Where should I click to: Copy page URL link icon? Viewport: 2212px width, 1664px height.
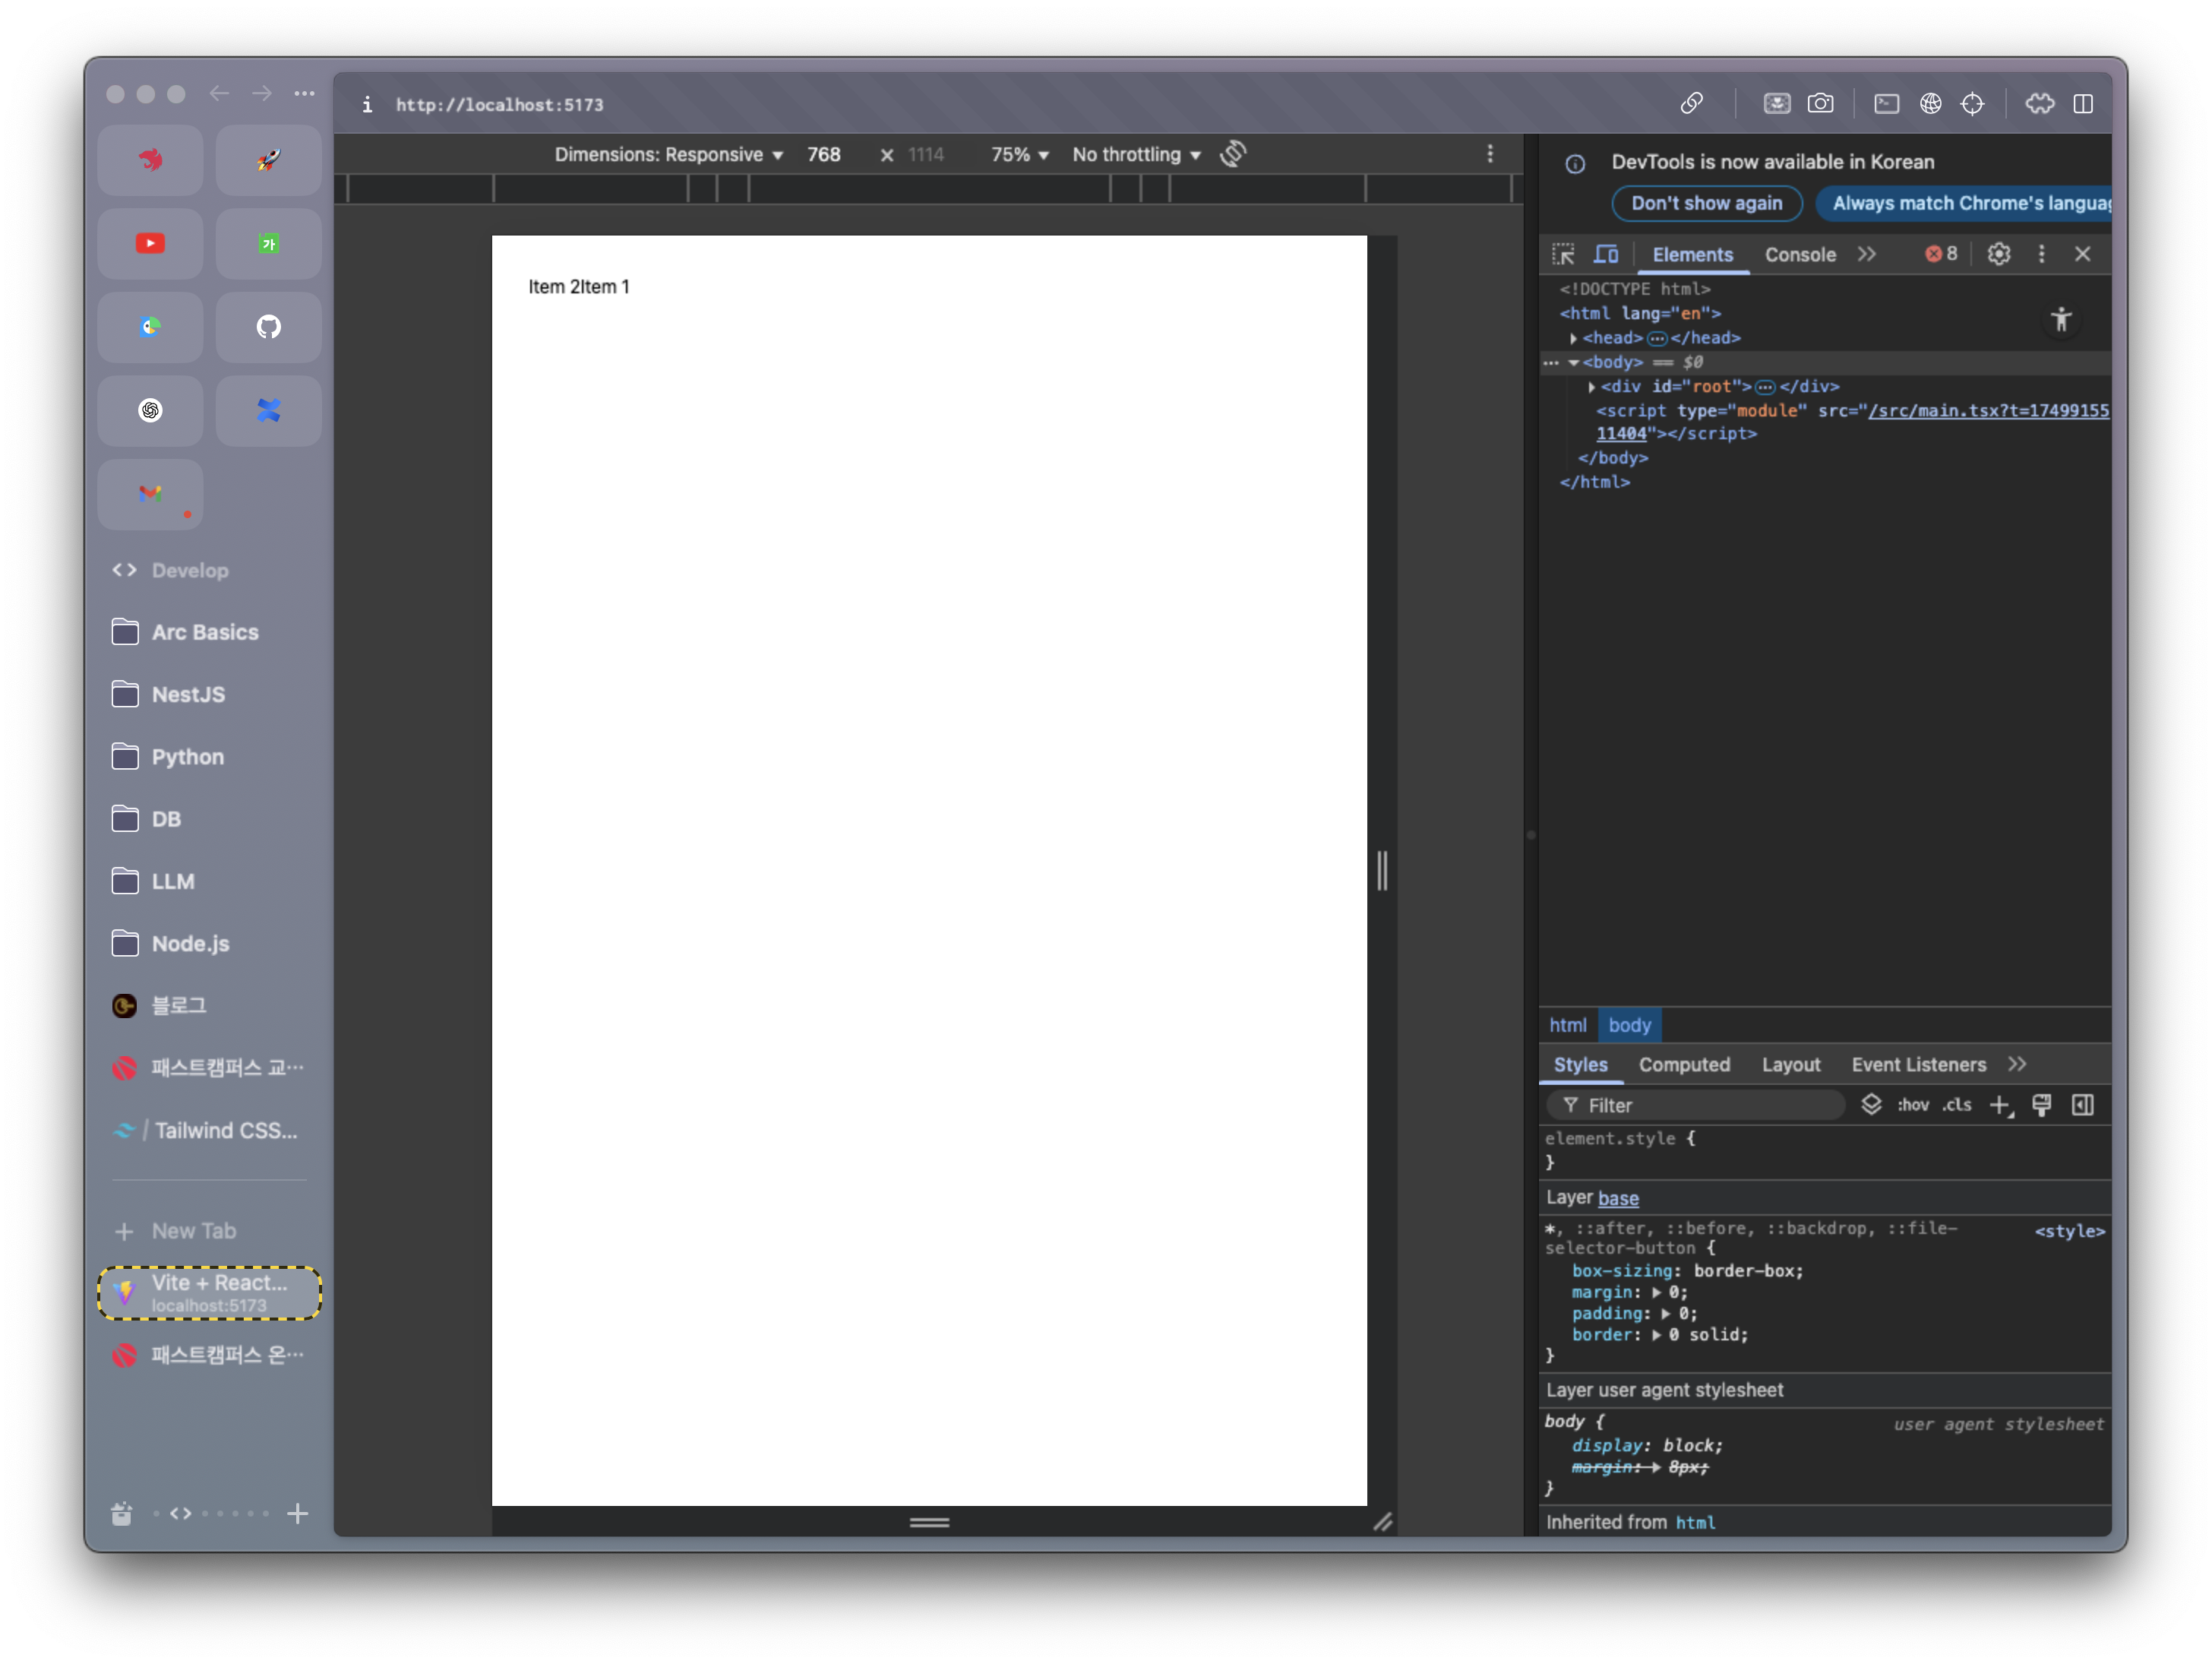tap(1691, 104)
